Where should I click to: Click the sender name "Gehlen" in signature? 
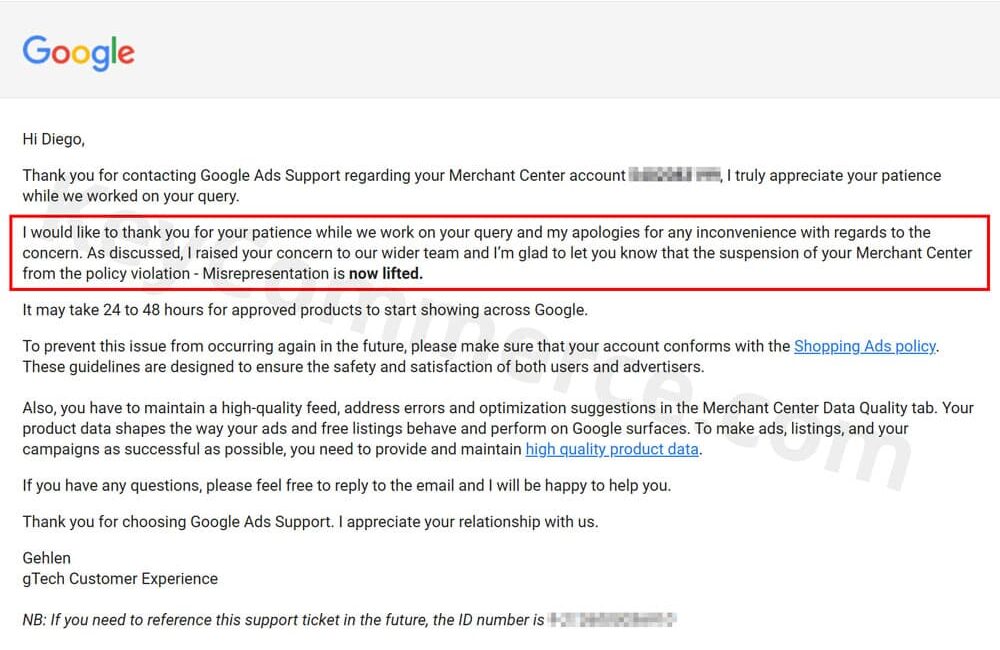[x=47, y=558]
